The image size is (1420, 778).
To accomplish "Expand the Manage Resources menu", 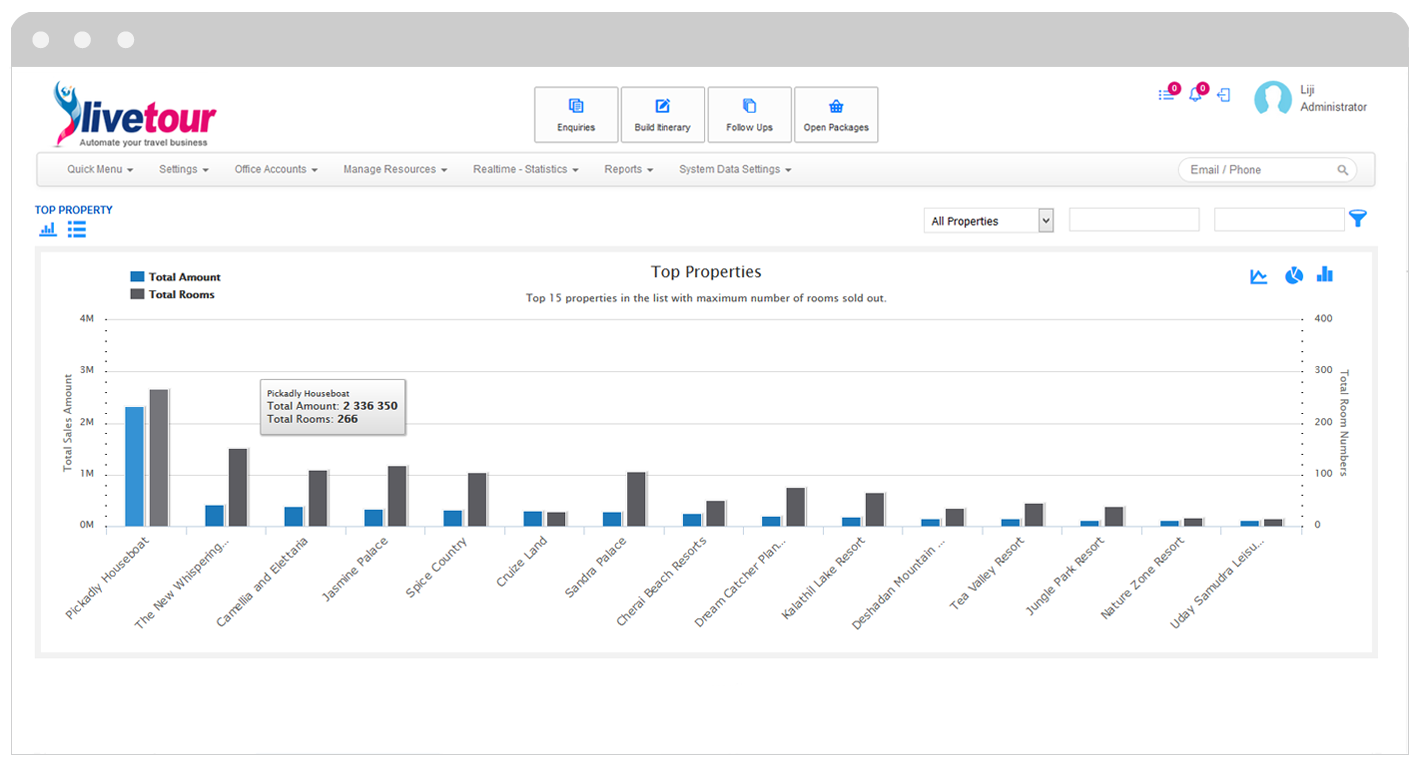I will click(x=395, y=170).
